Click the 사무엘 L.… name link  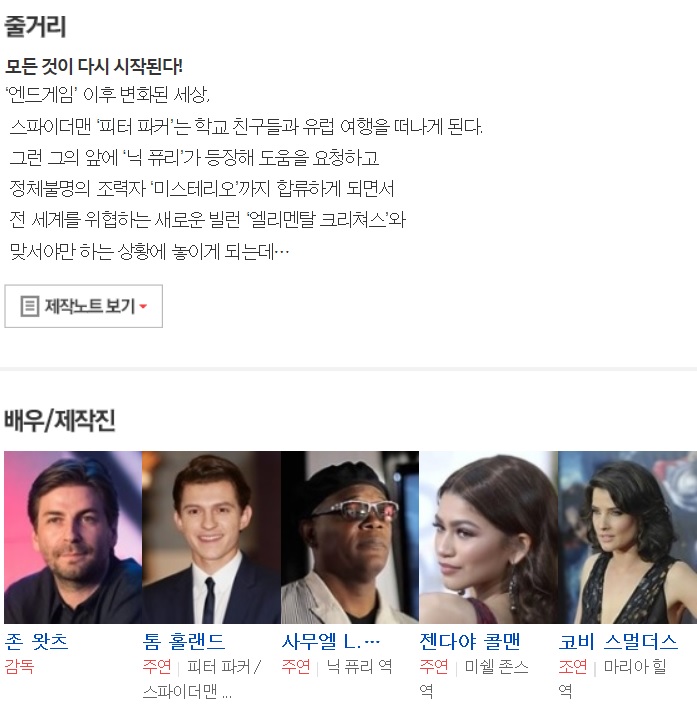click(331, 641)
